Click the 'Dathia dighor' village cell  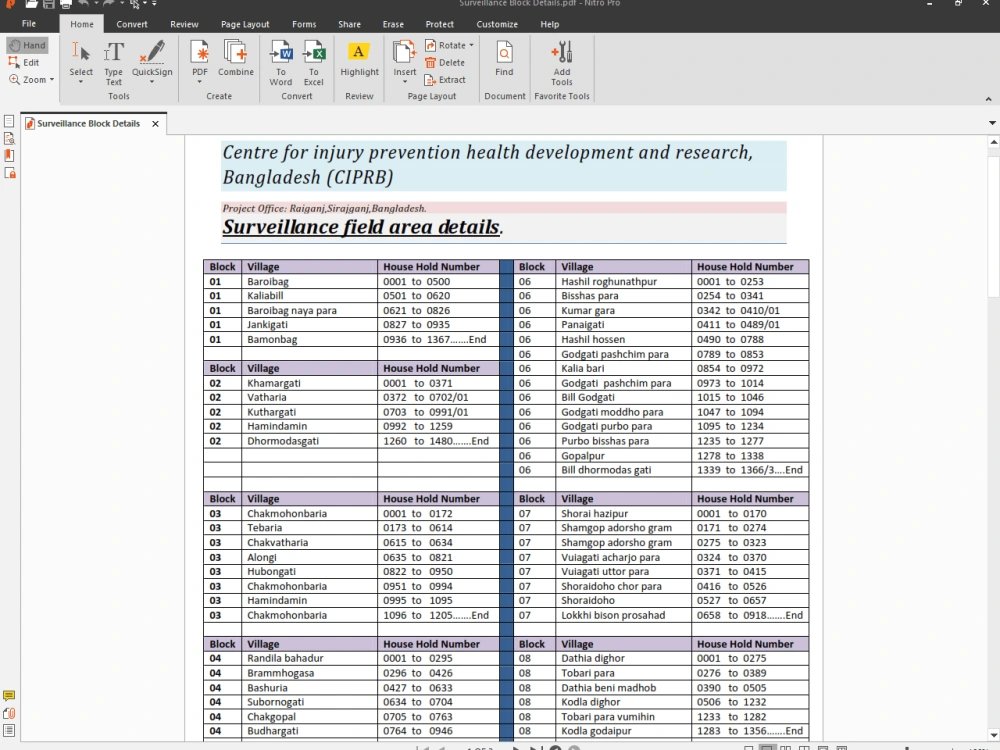623,658
